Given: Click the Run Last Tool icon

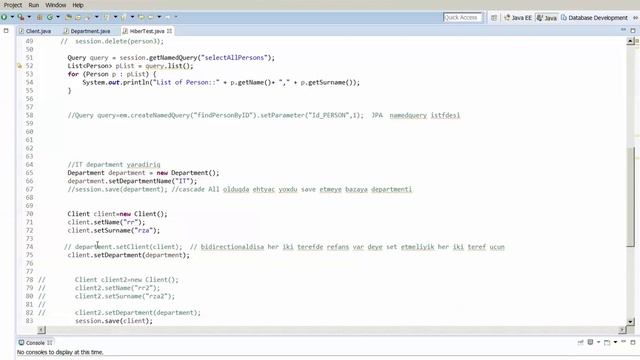Looking at the screenshot, I should click(20, 17).
